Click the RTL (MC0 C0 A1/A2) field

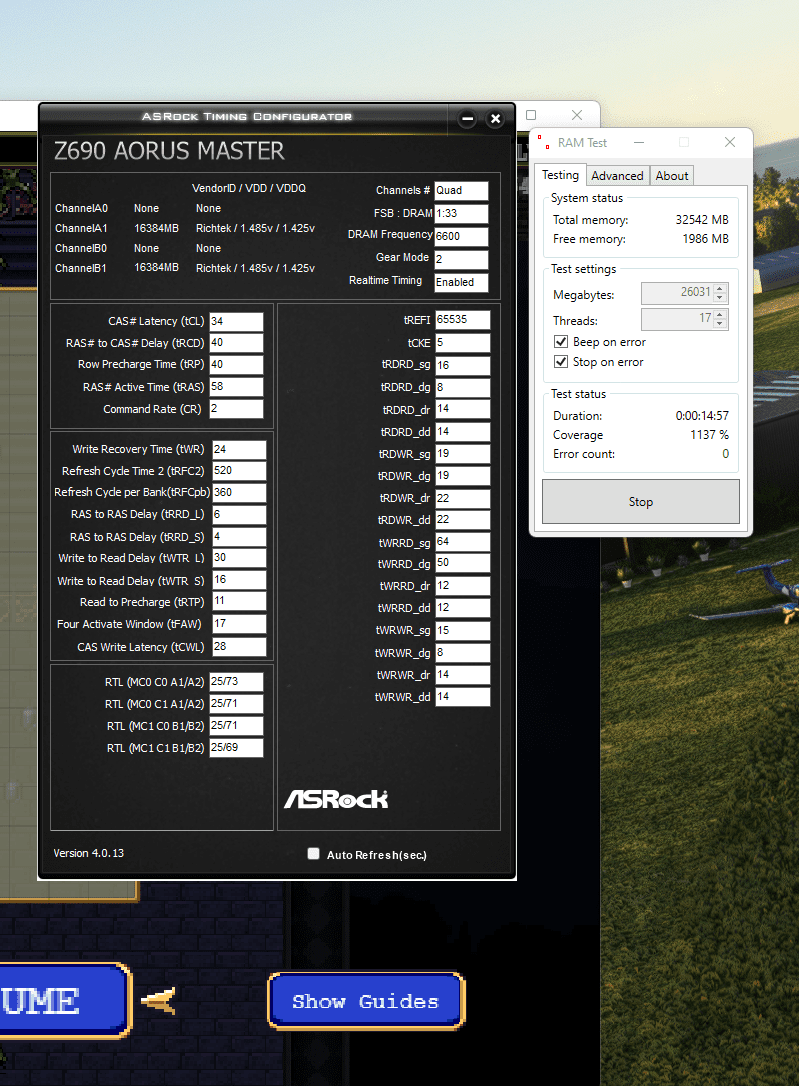[x=236, y=682]
